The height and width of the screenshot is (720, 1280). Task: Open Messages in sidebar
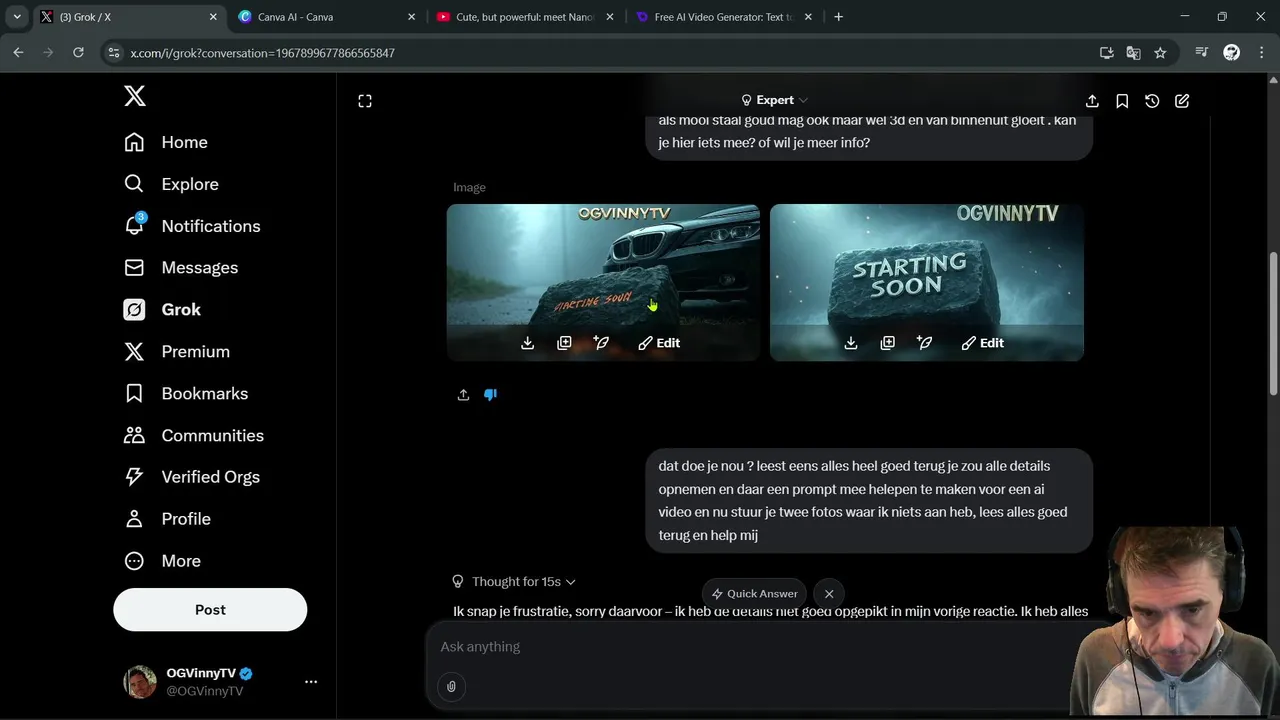[x=181, y=268]
